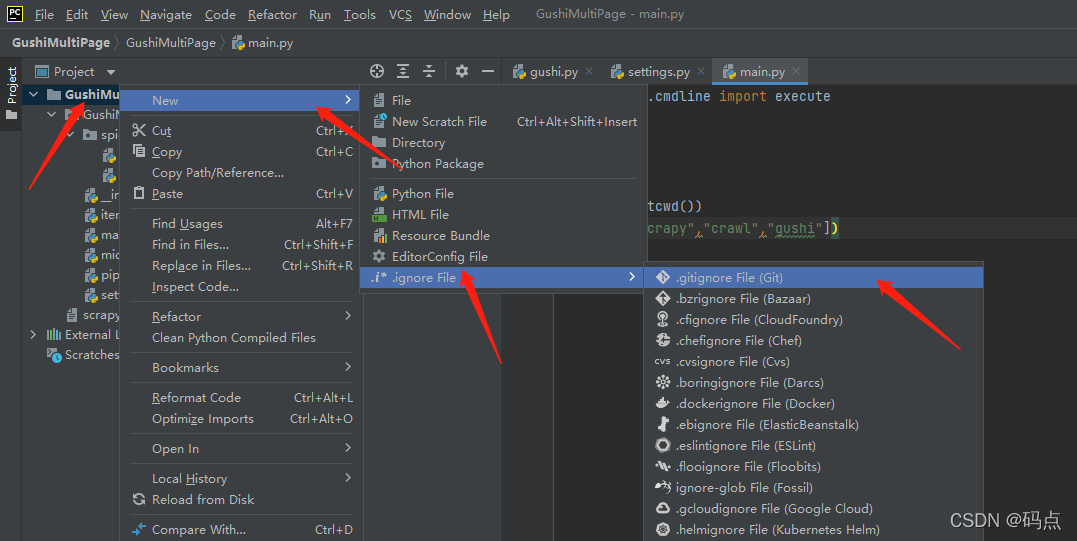Screen dimensions: 1077x541
Task: Close the main.py editor tab
Action: click(796, 71)
